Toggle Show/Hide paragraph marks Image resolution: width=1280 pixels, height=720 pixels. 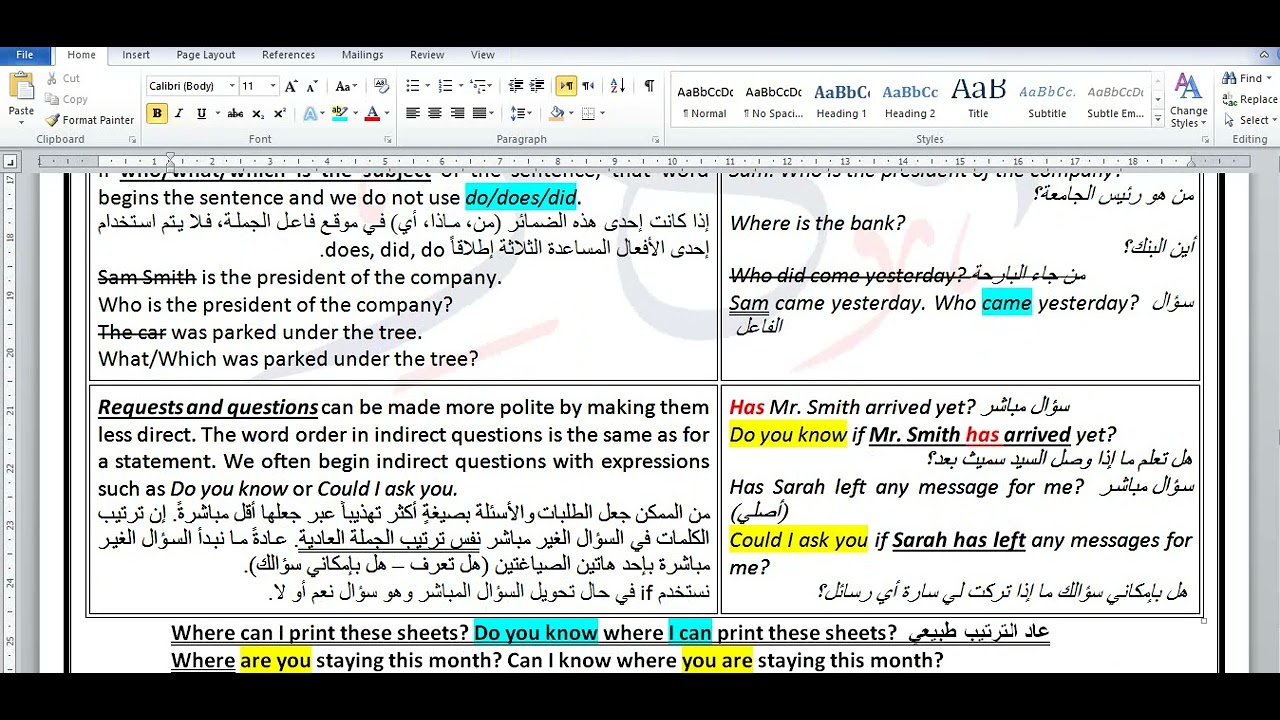pos(649,86)
